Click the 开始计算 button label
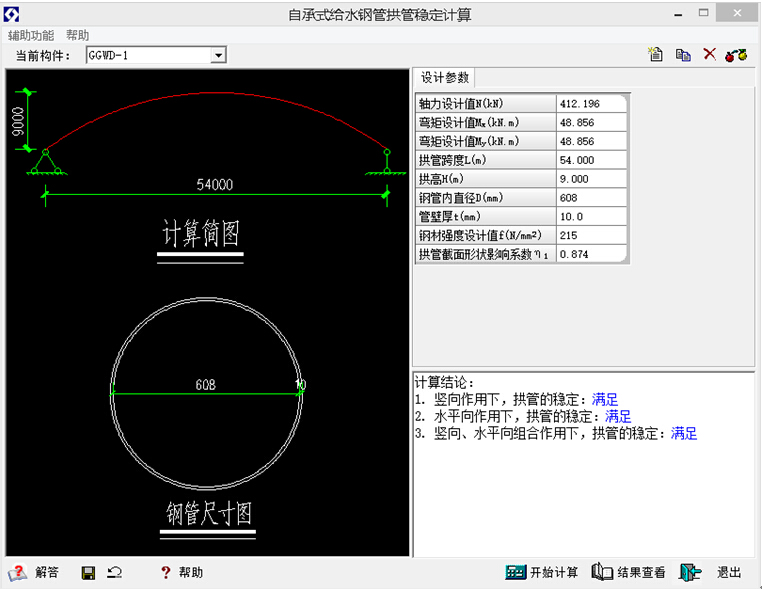This screenshot has width=762, height=589. coord(554,572)
